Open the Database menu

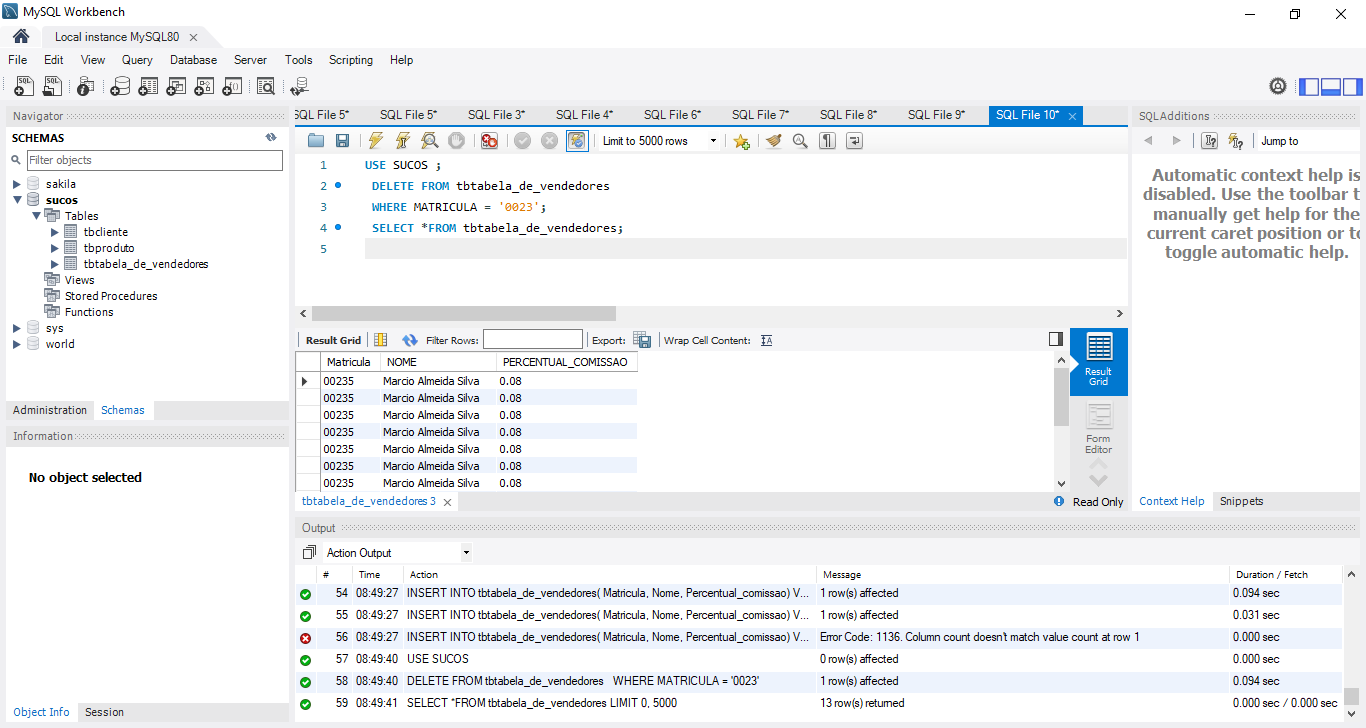[193, 60]
